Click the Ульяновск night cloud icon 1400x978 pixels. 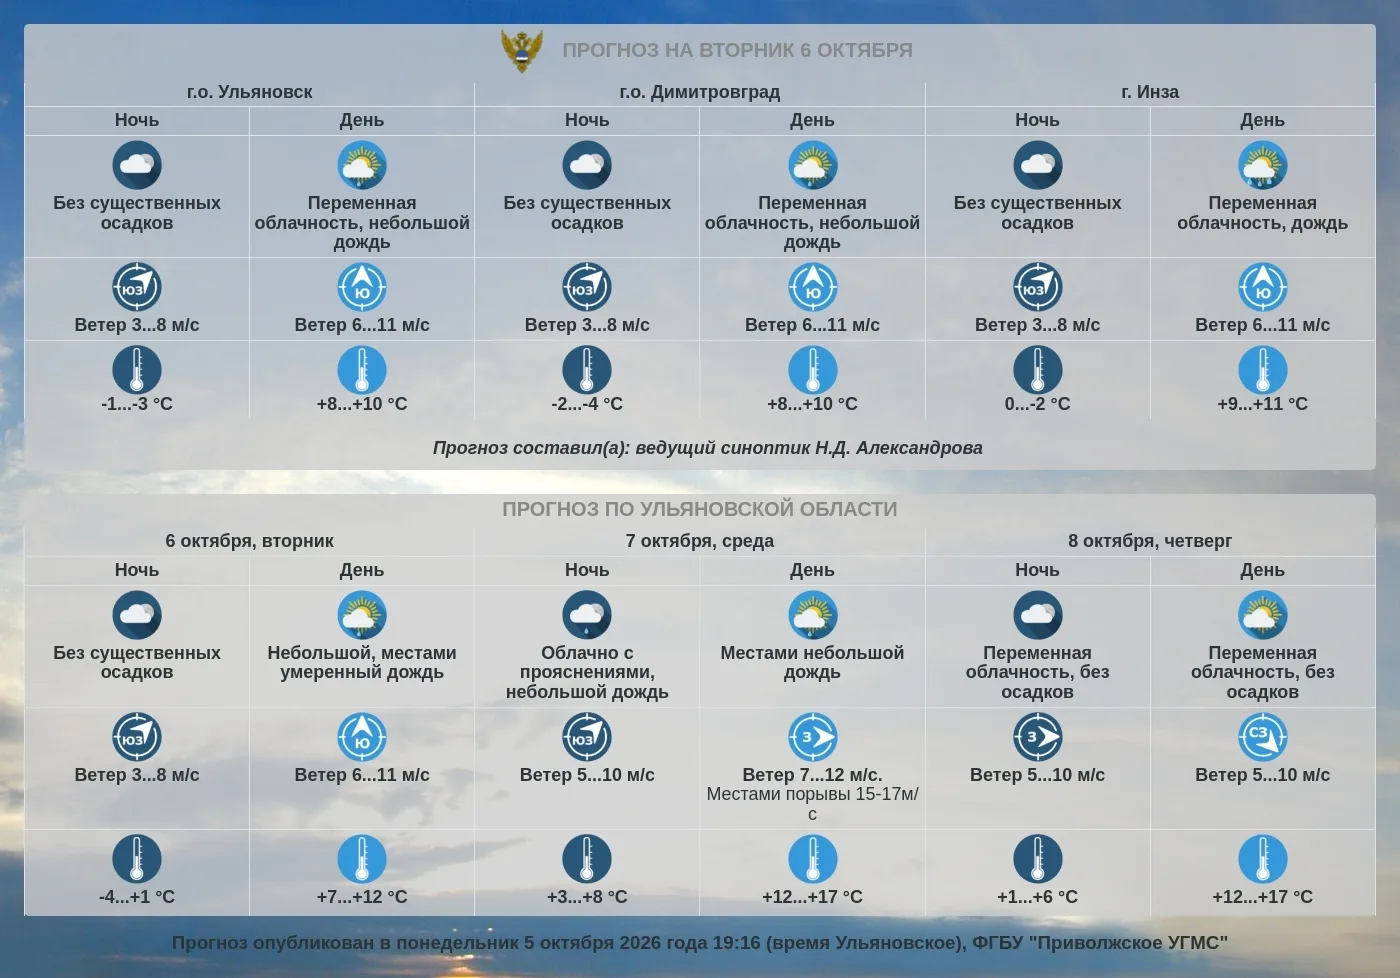tap(137, 165)
